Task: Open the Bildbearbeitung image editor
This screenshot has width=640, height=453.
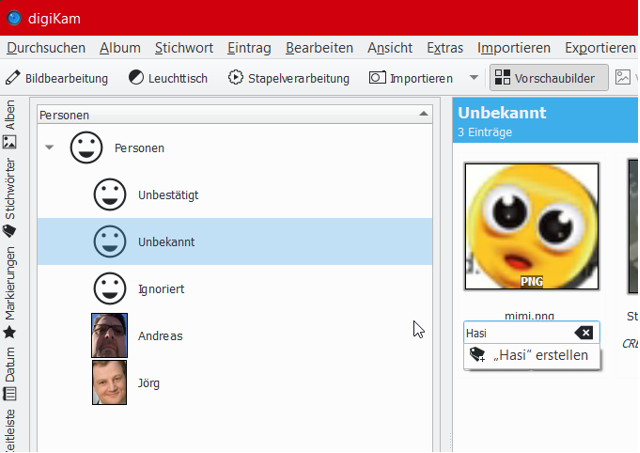Action: [x=59, y=78]
